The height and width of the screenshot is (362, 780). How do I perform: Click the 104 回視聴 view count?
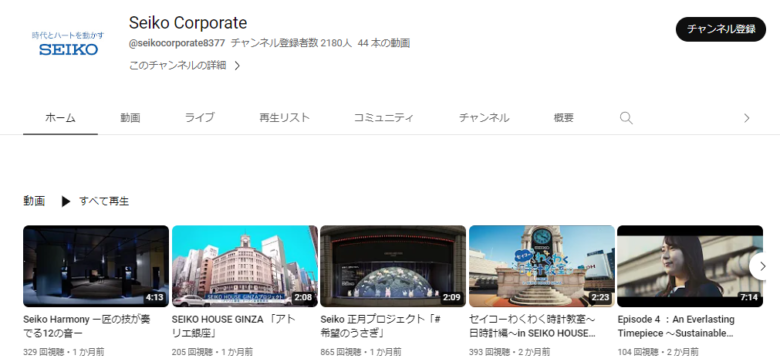(639, 352)
